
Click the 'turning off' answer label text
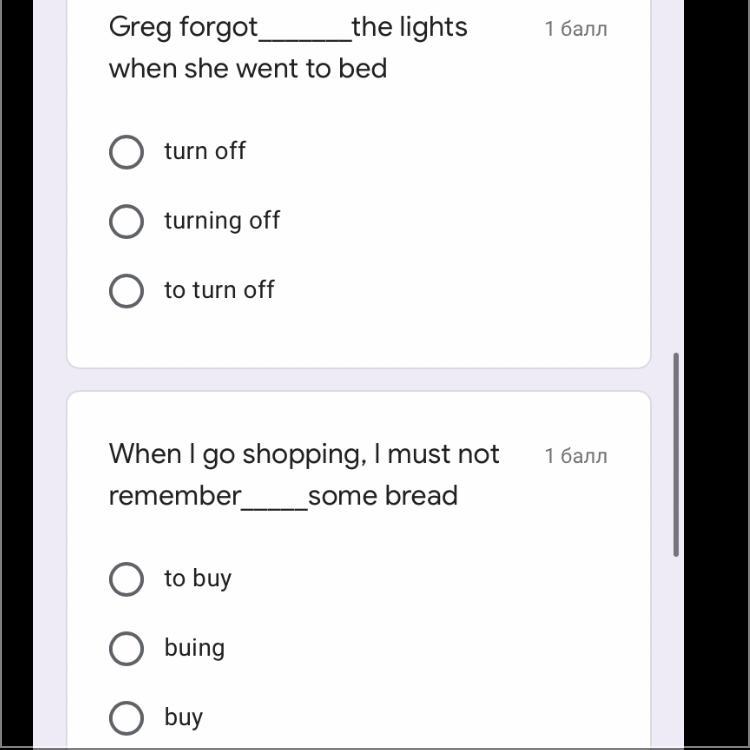coord(222,221)
